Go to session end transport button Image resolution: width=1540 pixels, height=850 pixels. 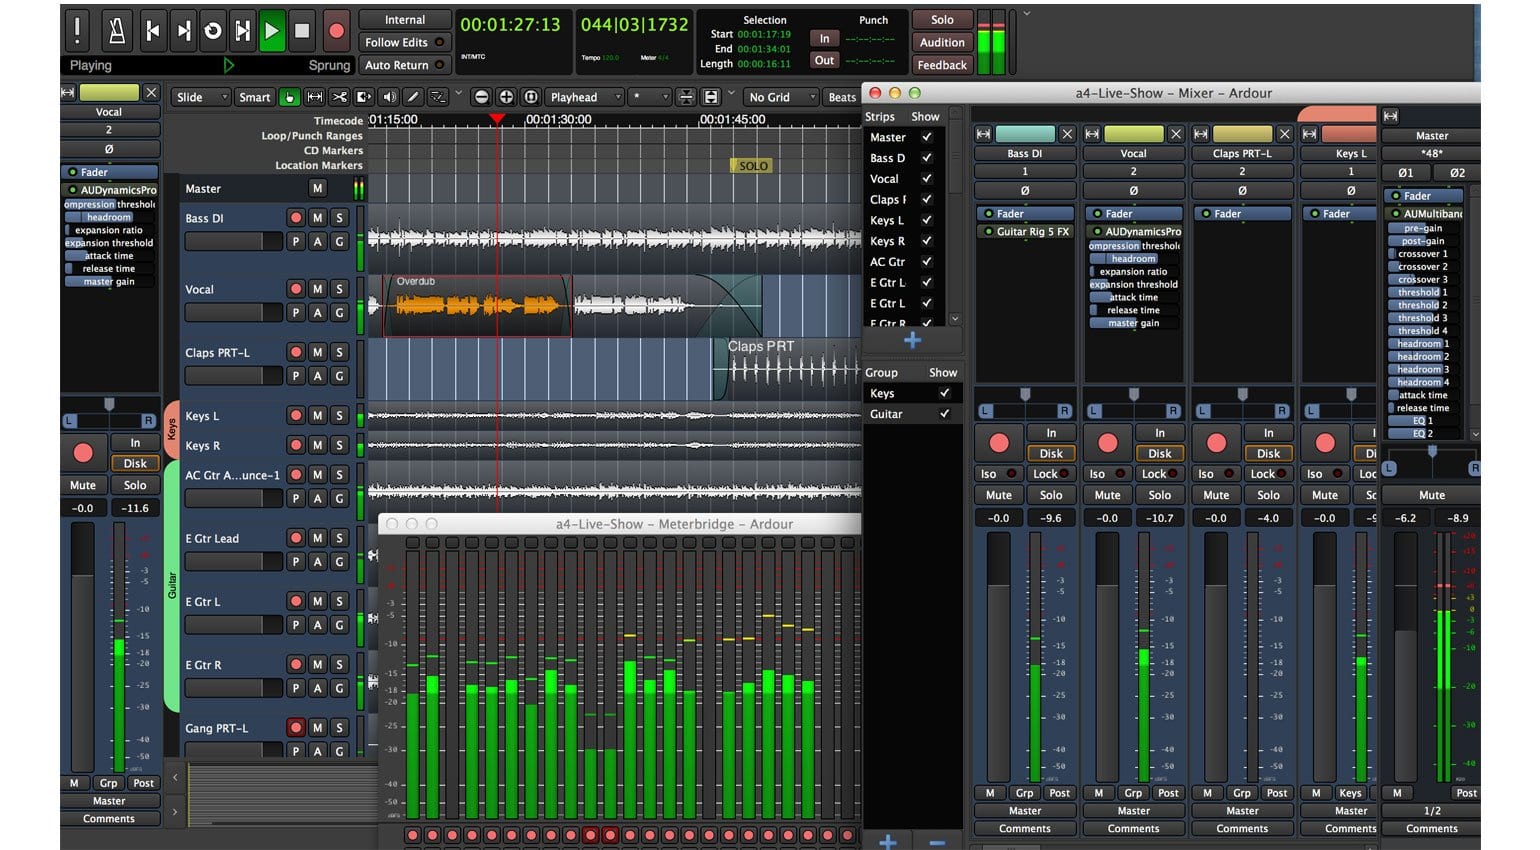pos(183,31)
